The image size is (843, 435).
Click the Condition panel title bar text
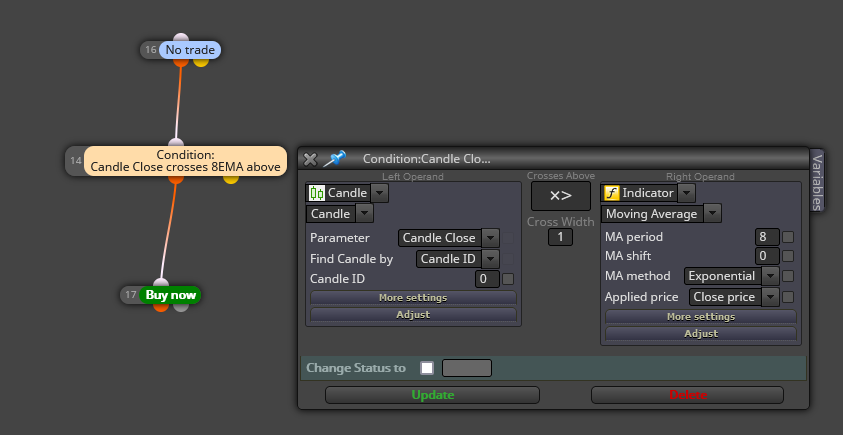[426, 159]
